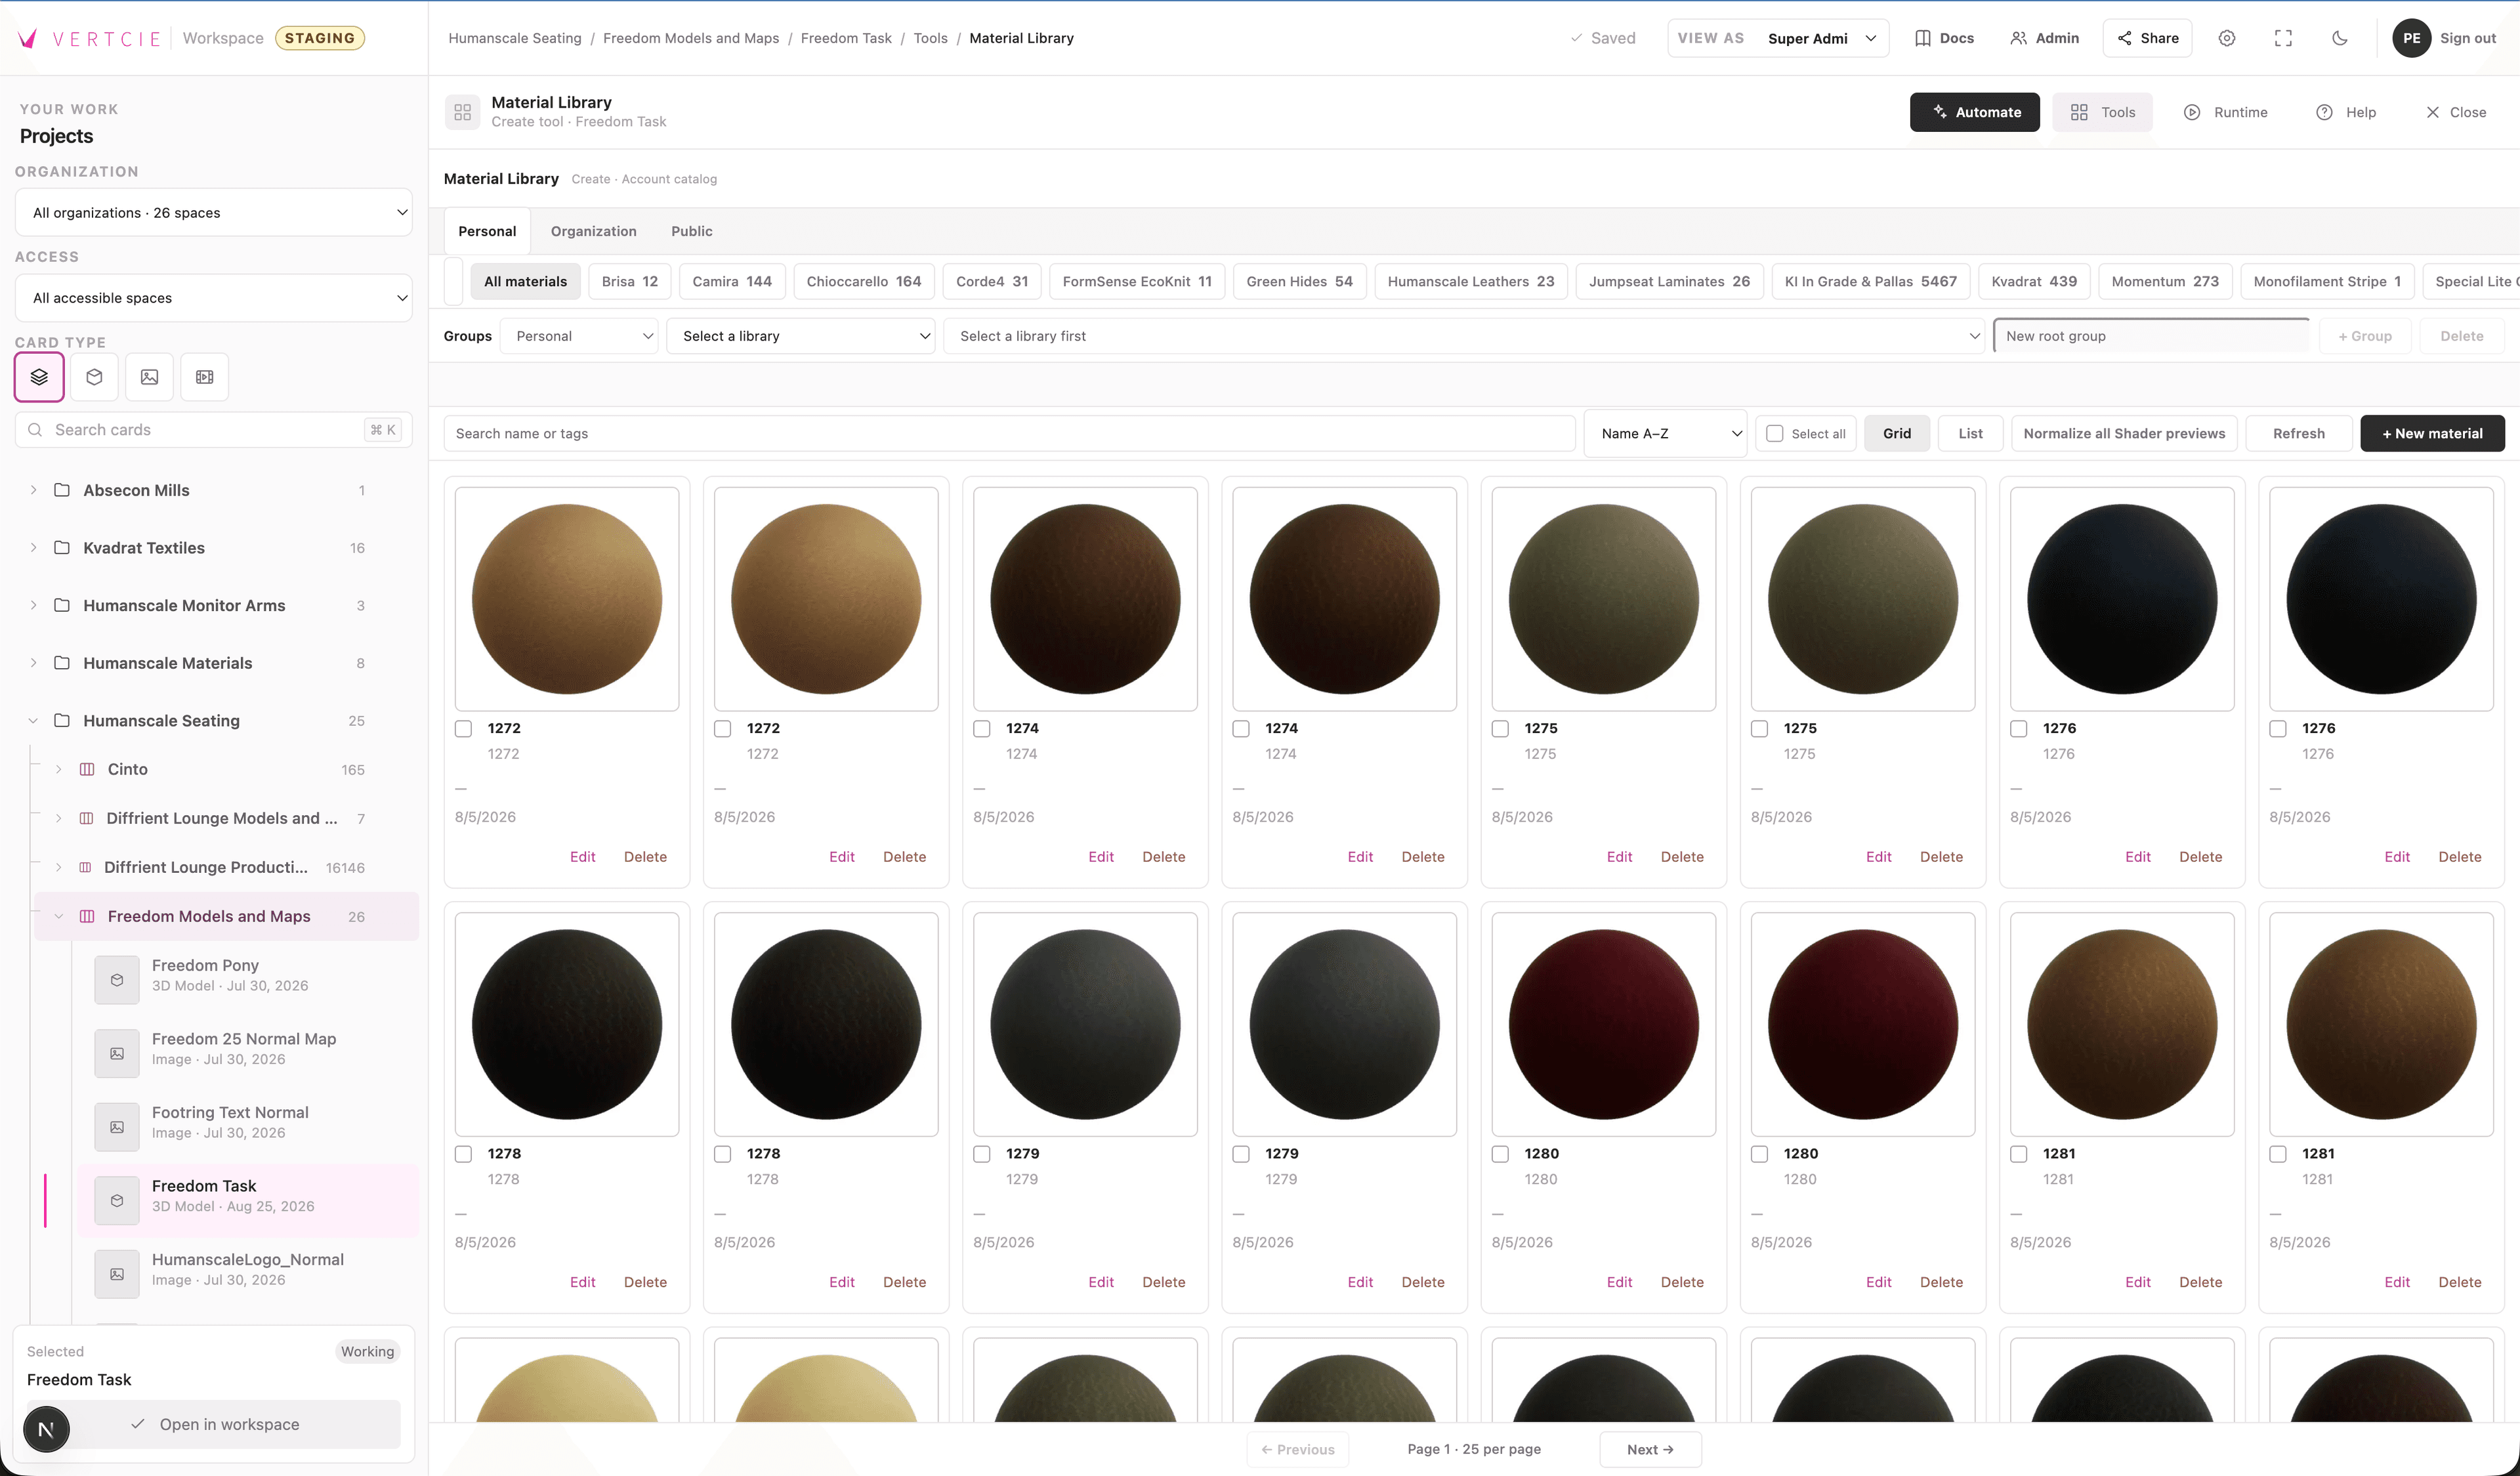Tick checkbox of first 1275 material
Viewport: 2520px width, 1476px height.
(x=1500, y=729)
